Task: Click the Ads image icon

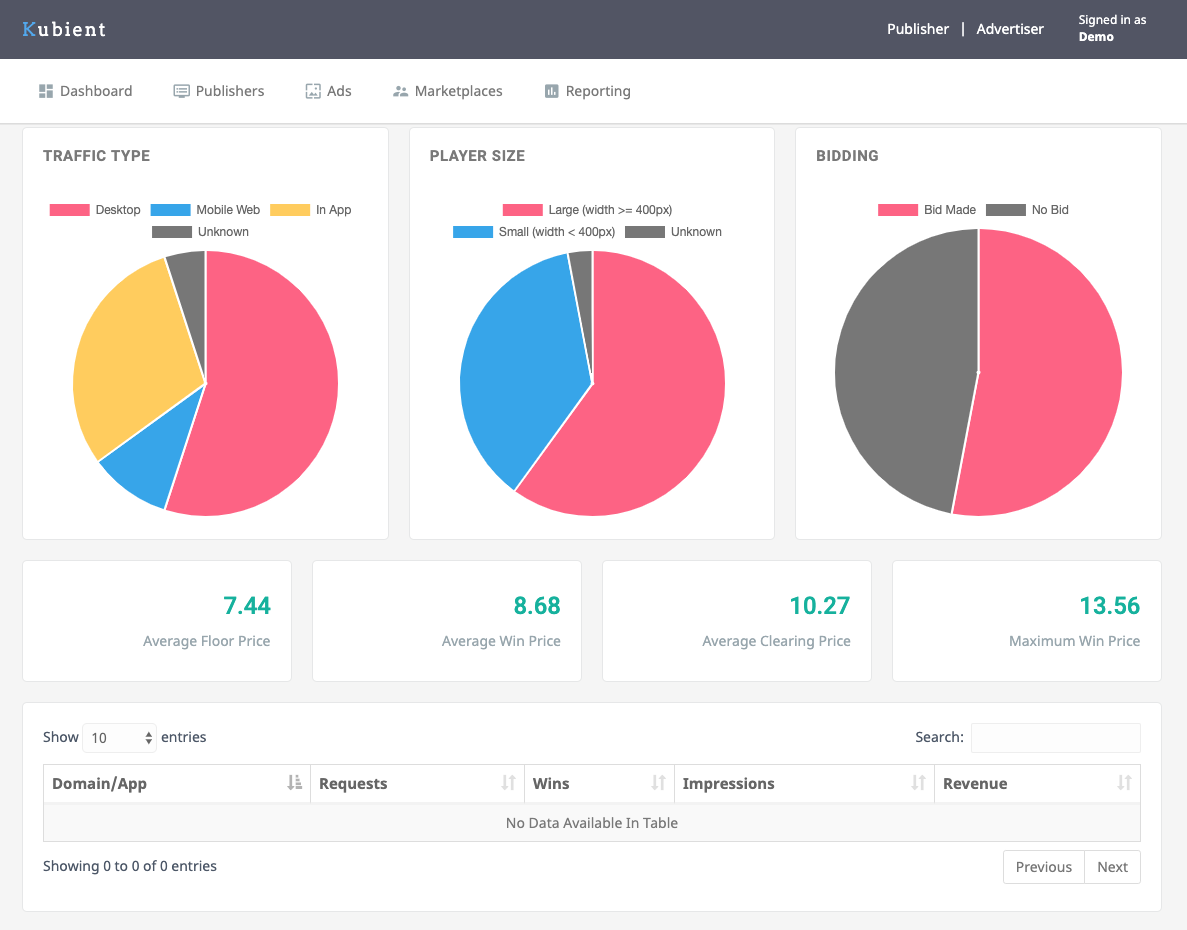Action: pyautogui.click(x=313, y=91)
